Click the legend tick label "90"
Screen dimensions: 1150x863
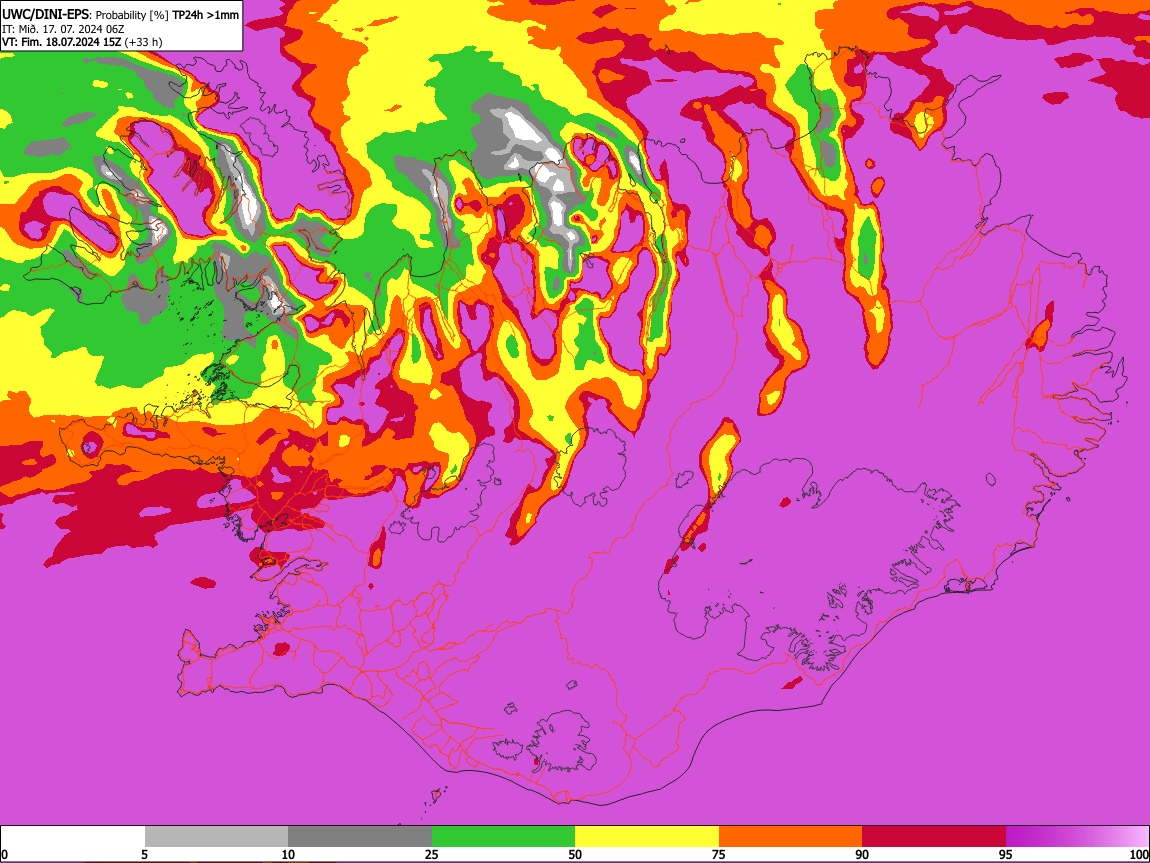(862, 855)
